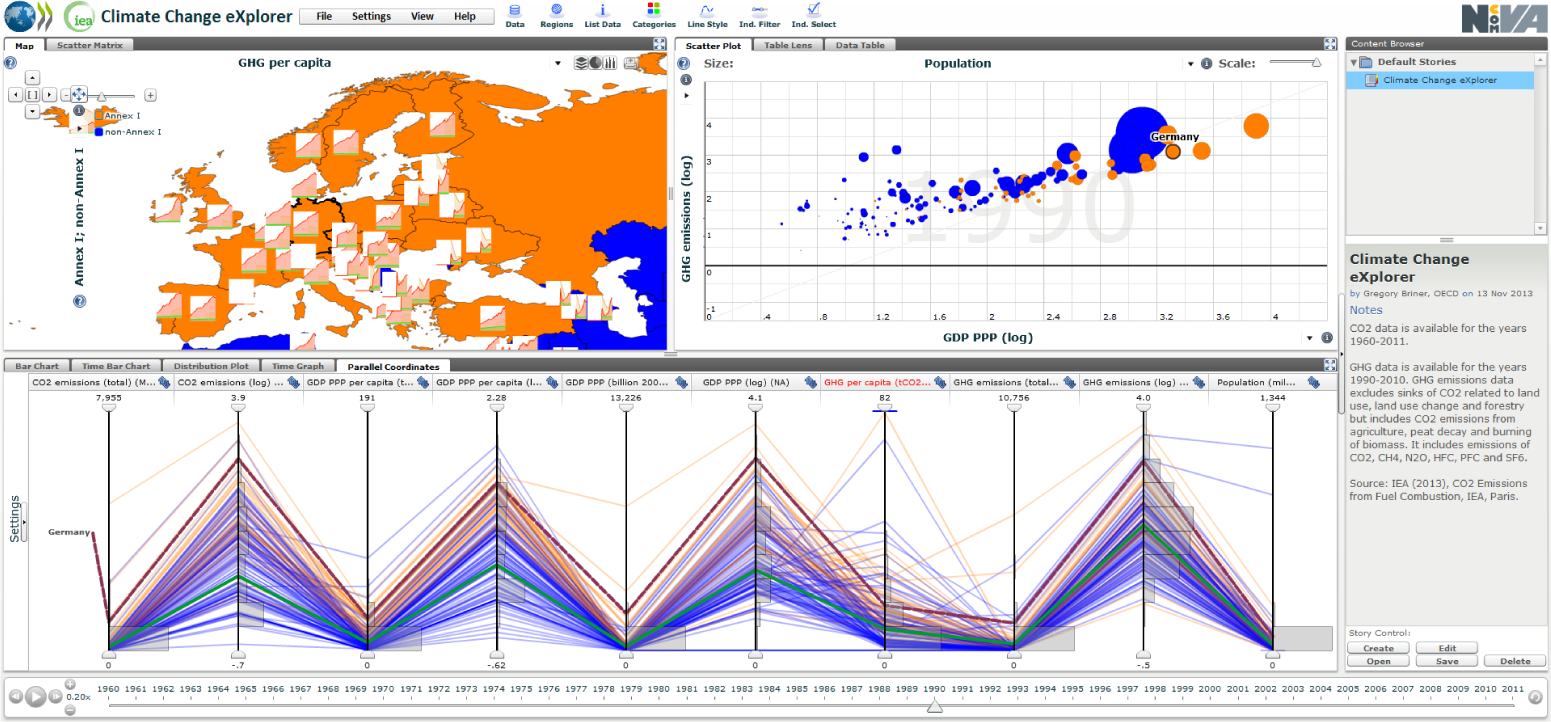
Task: Open the Population size indicator dropdown
Action: point(1190,64)
